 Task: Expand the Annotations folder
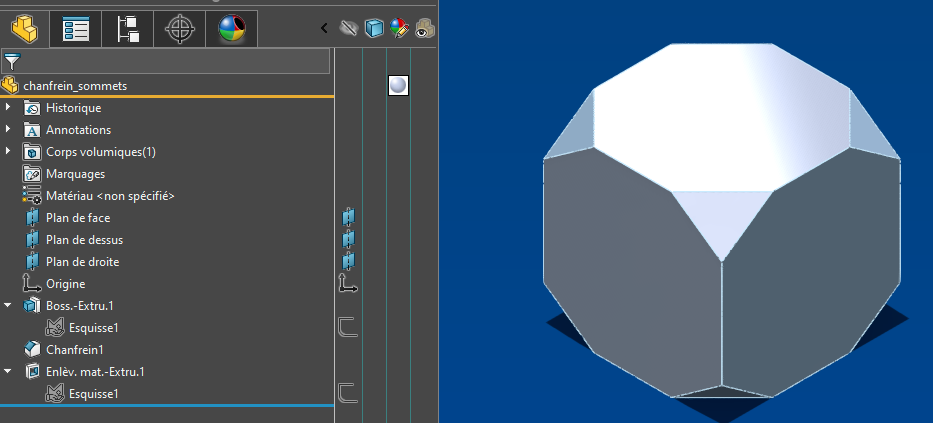[8, 130]
